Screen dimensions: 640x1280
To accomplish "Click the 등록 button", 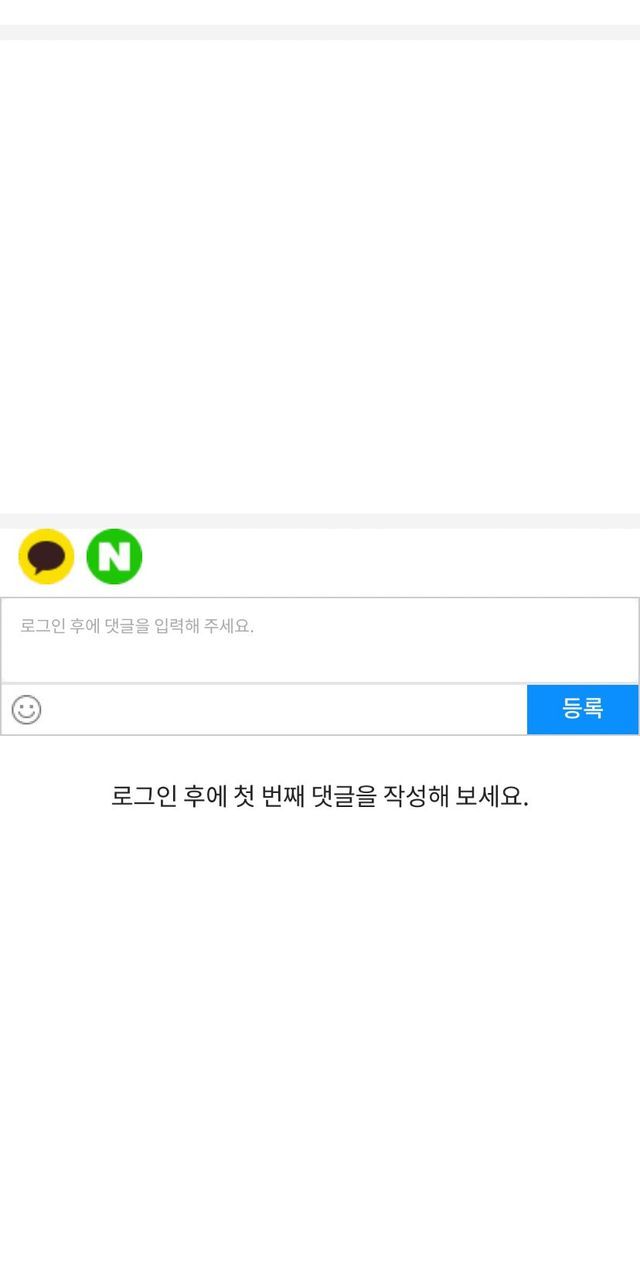I will coord(582,710).
